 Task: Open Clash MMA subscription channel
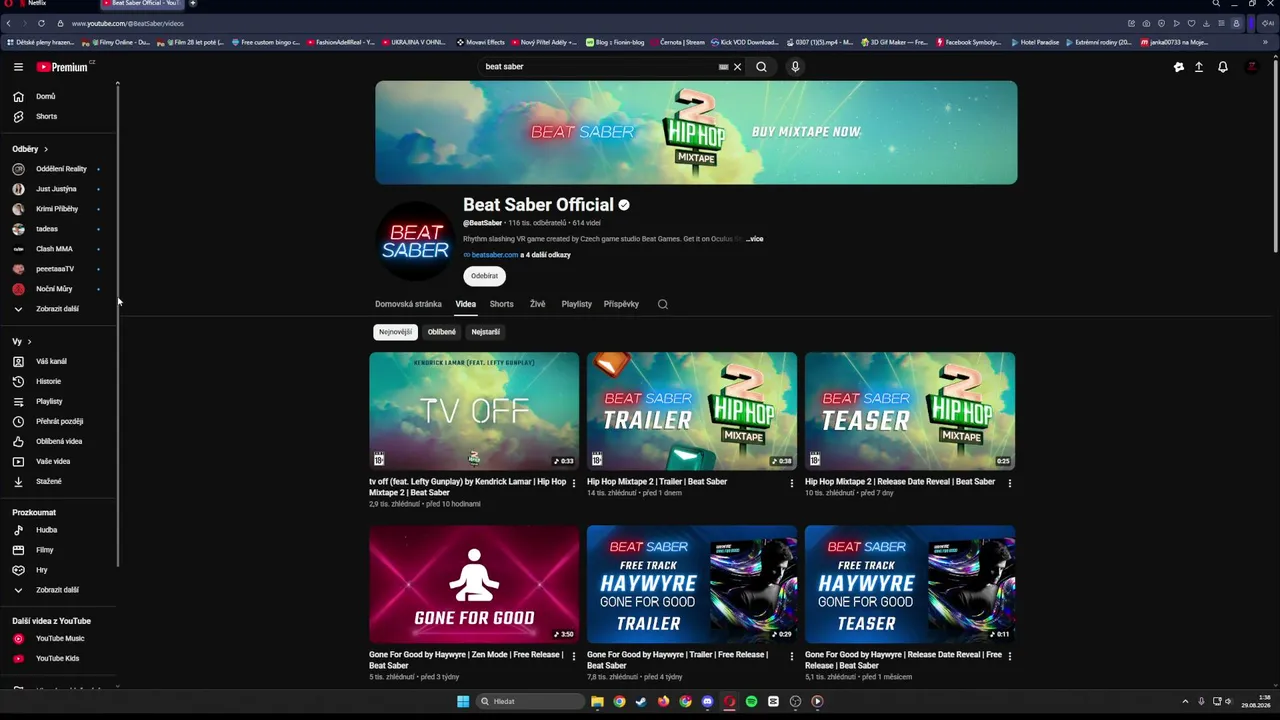[x=54, y=249]
